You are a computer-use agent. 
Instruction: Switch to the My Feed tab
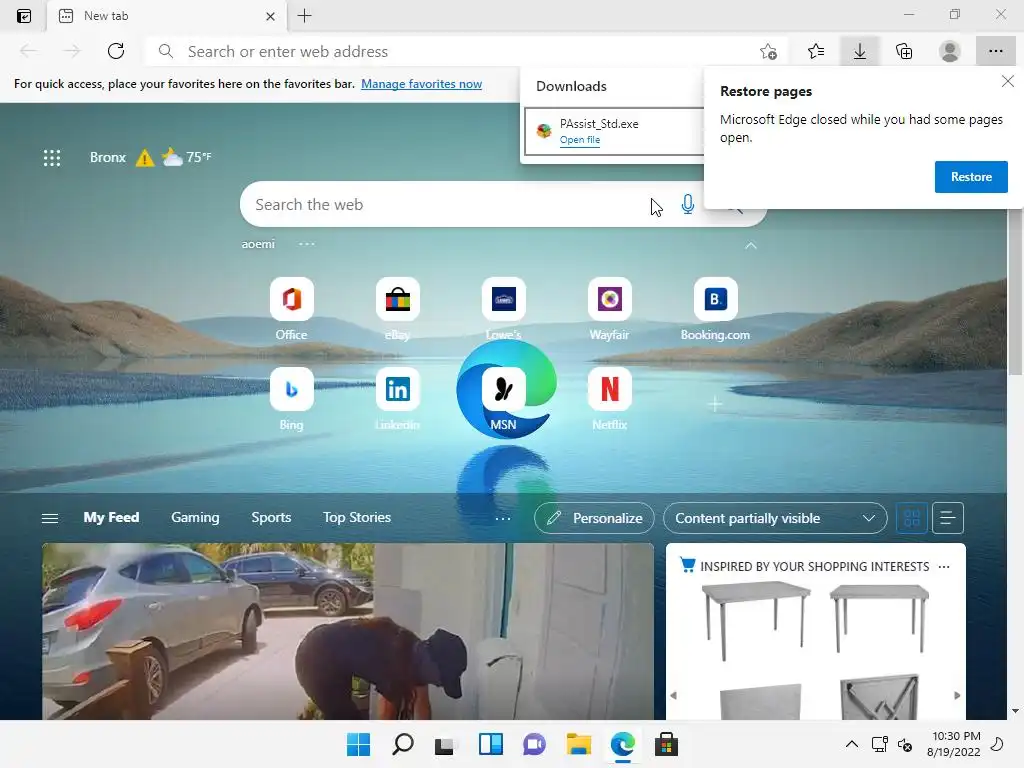point(111,517)
